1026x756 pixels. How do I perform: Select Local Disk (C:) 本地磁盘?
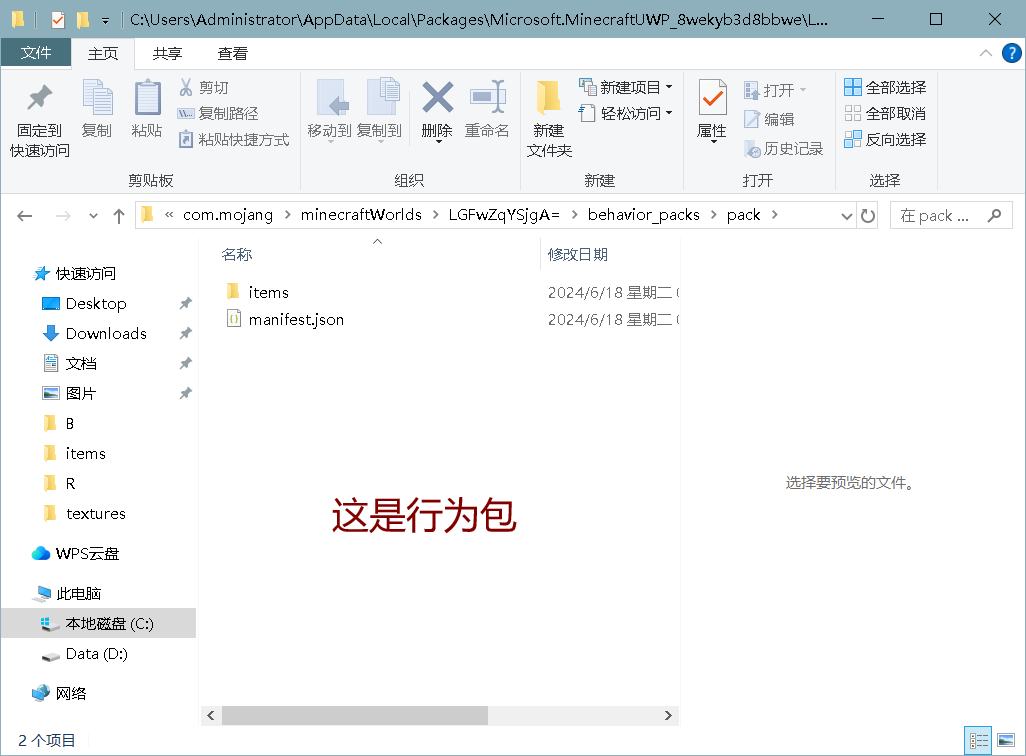[99, 623]
